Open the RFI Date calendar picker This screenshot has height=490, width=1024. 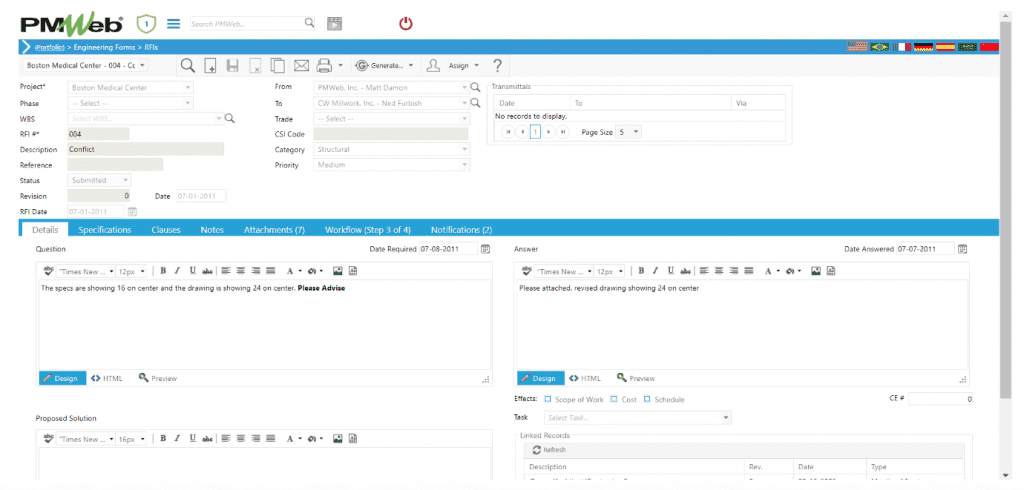[133, 212]
